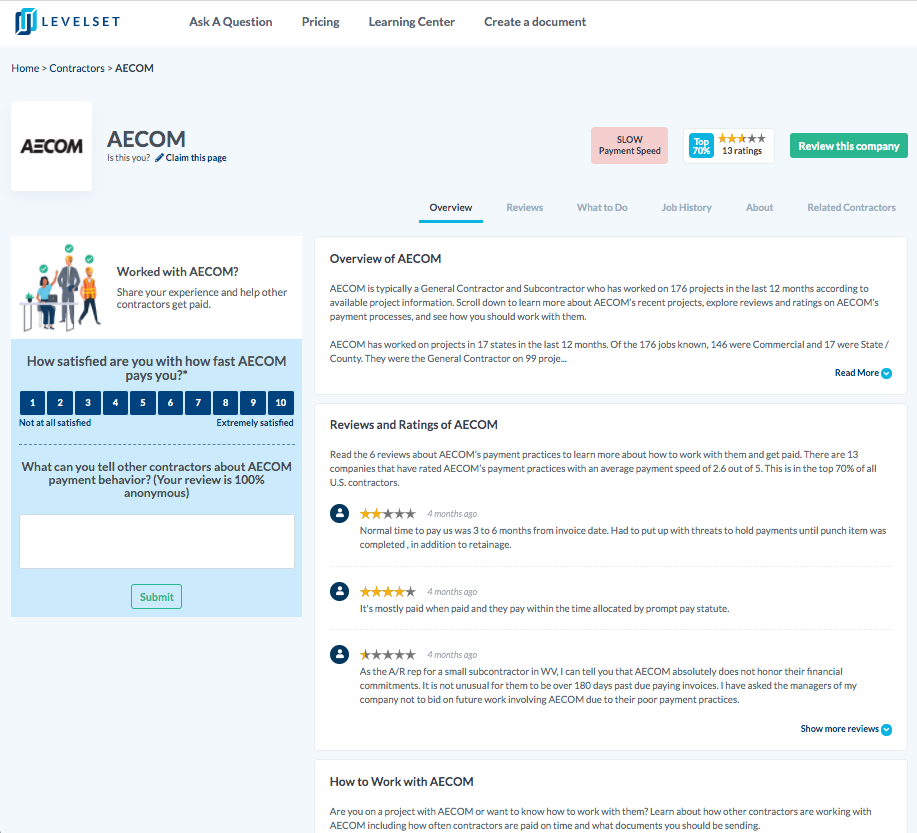This screenshot has height=833, width=917.
Task: Click the star rating with 13 ratings
Action: pos(742,139)
